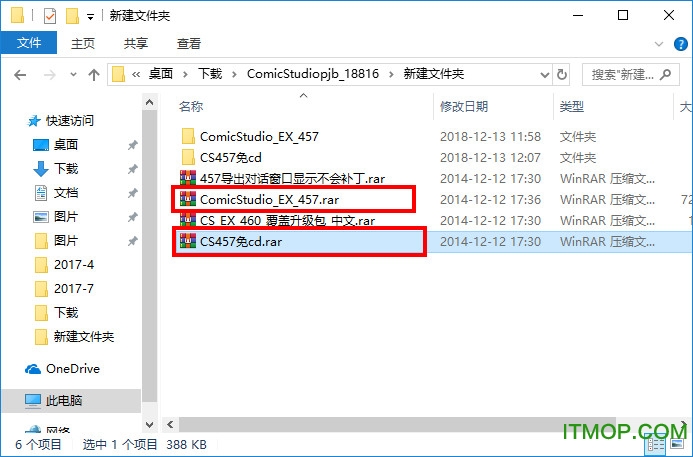This screenshot has height=457, width=693.
Task: Expand the ribbon with the chevron
Action: click(659, 44)
